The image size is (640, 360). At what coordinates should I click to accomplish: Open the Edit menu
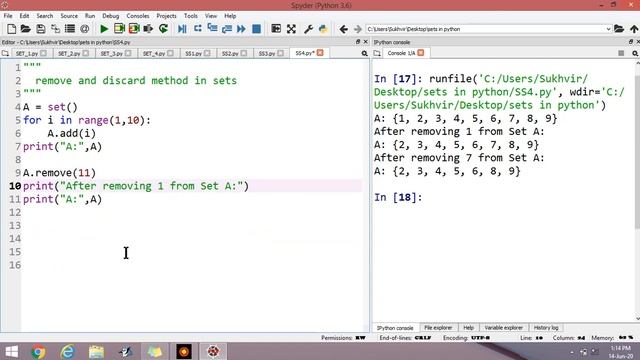(x=24, y=16)
